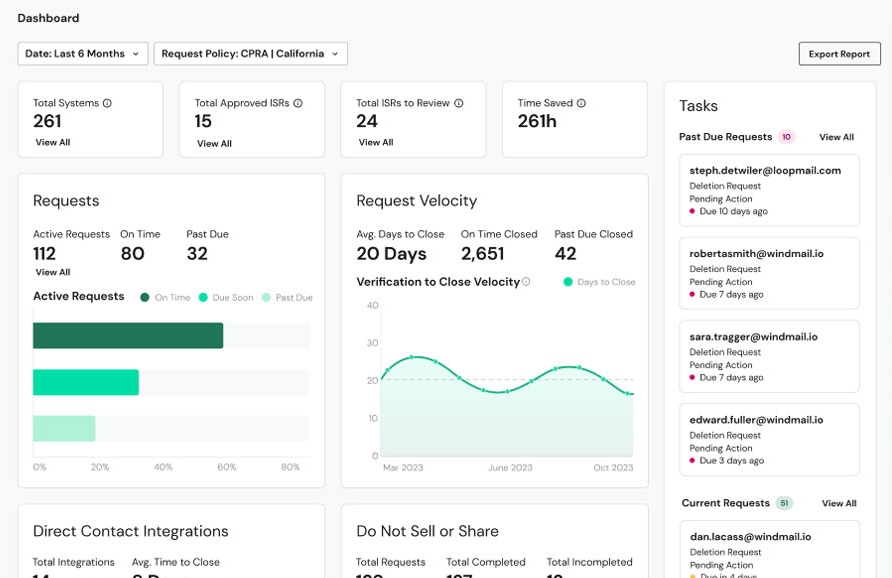892x578 pixels.
Task: Click the Mar 2023 axis label
Action: click(x=403, y=468)
